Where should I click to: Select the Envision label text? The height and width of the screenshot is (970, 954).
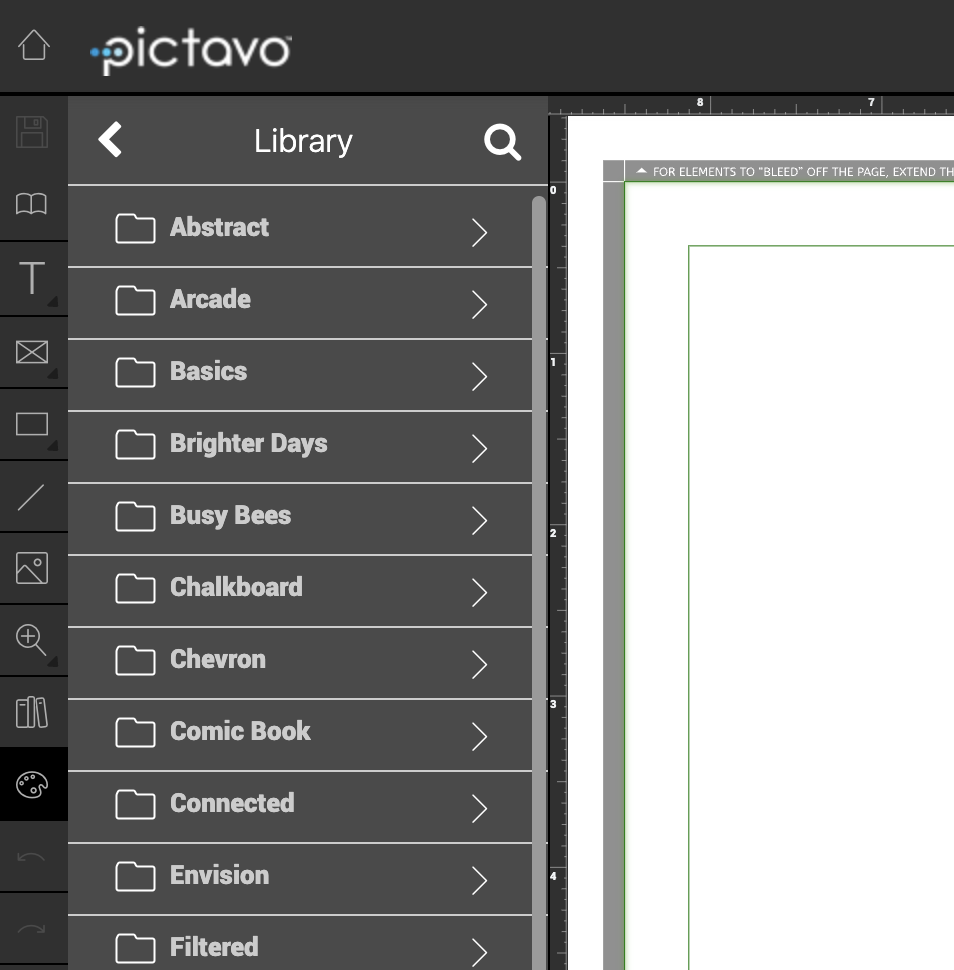click(220, 875)
